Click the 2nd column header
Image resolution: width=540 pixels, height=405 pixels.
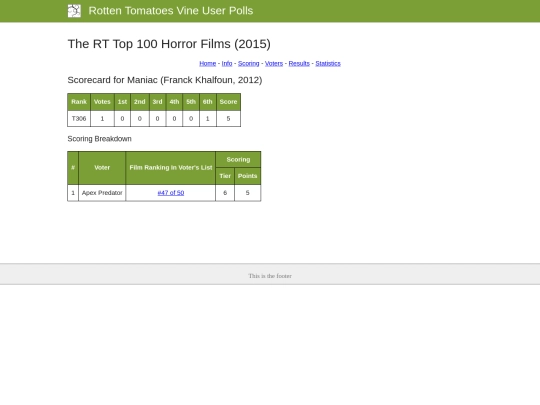click(140, 102)
